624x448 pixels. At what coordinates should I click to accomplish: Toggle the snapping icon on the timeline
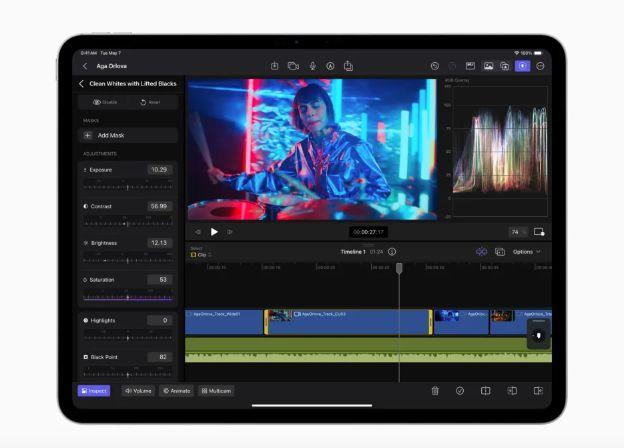click(481, 252)
